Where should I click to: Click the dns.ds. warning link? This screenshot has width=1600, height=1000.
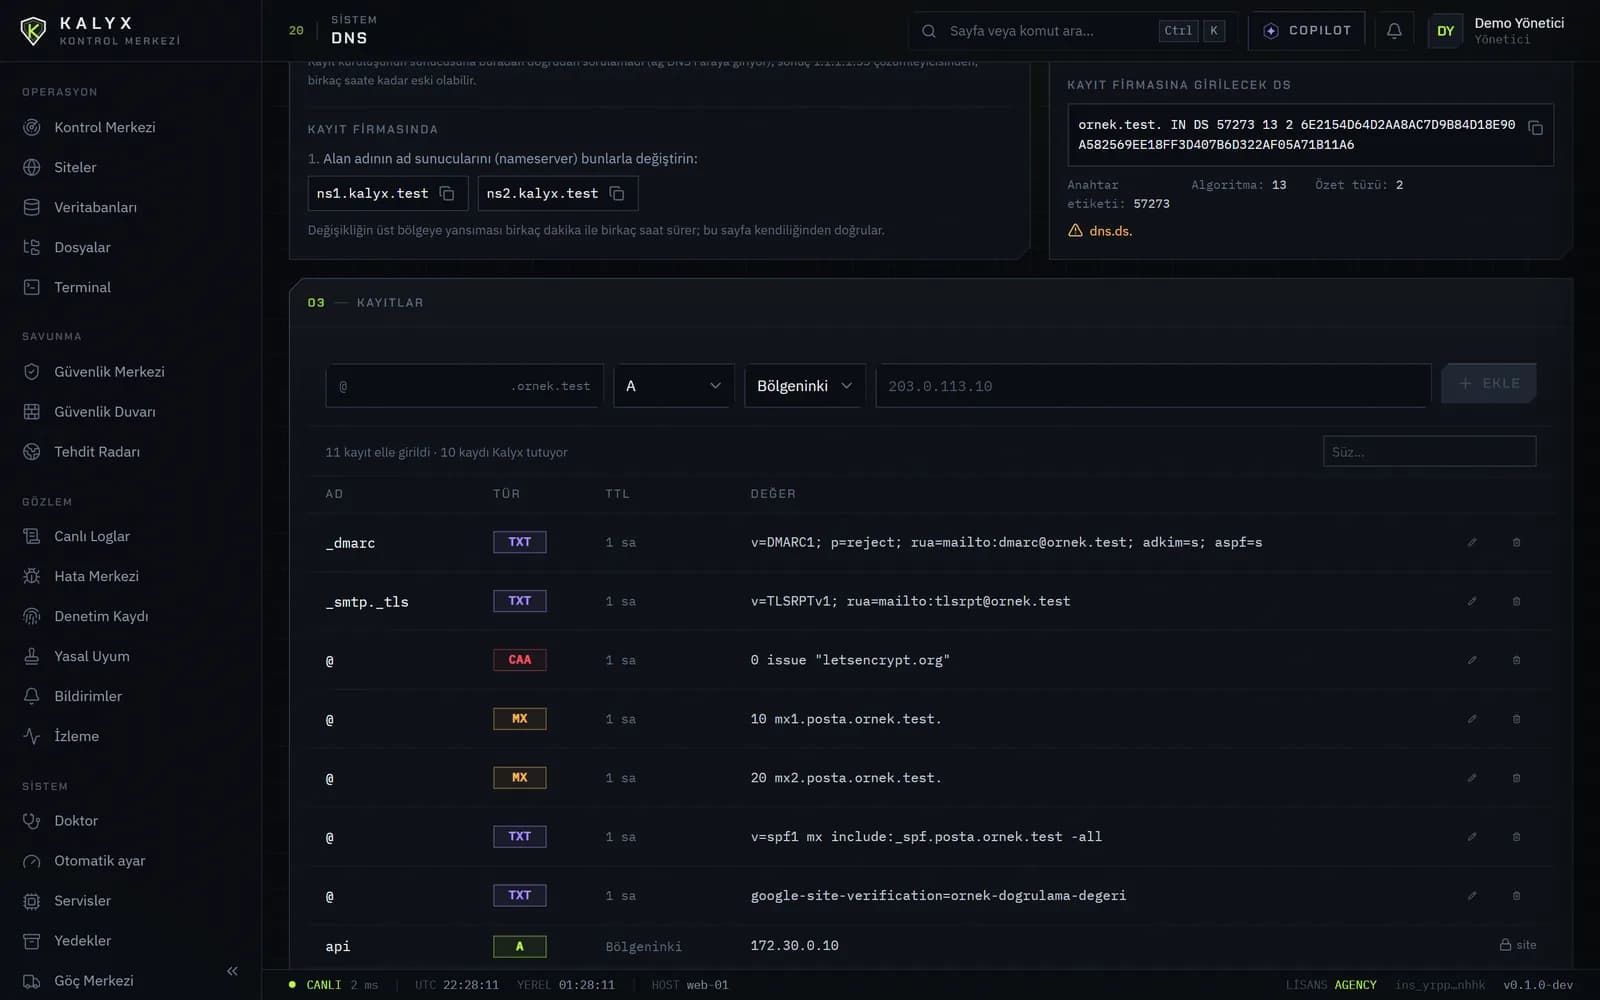click(1110, 231)
